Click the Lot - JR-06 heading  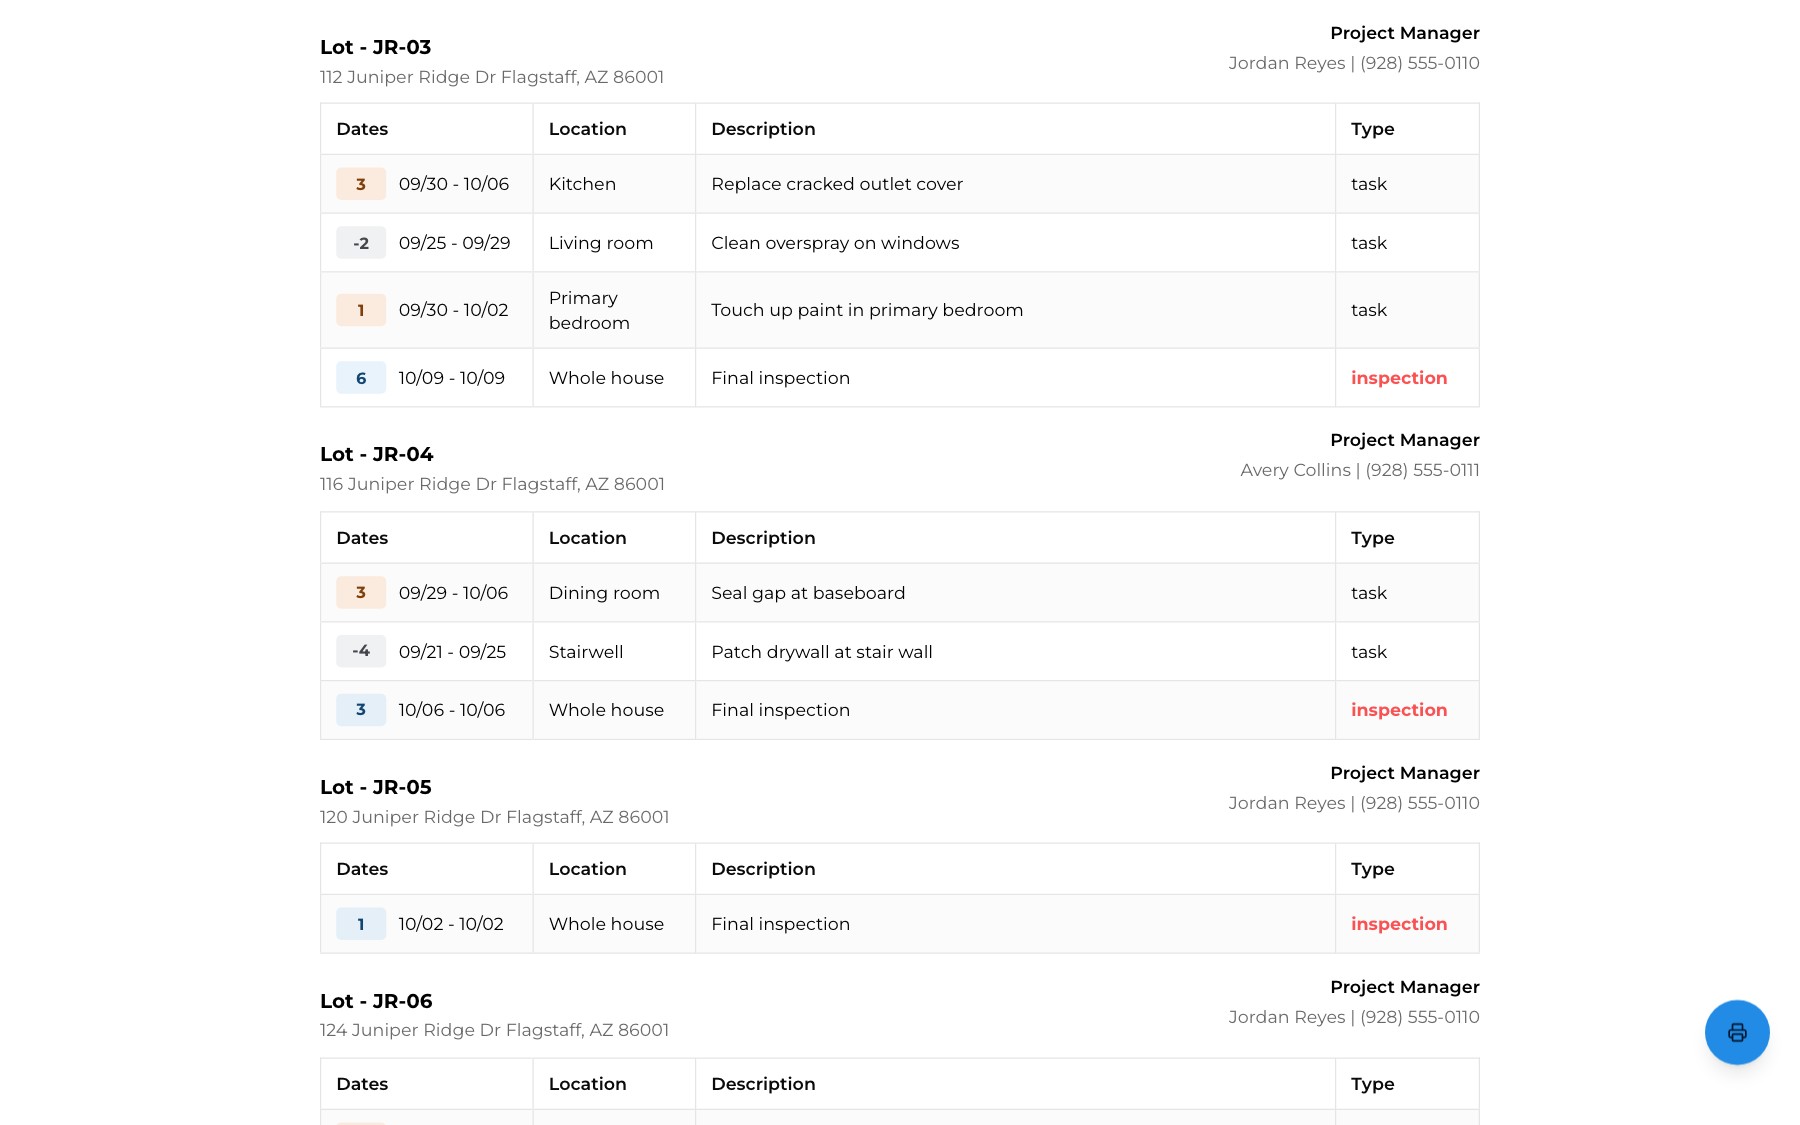coord(376,1001)
